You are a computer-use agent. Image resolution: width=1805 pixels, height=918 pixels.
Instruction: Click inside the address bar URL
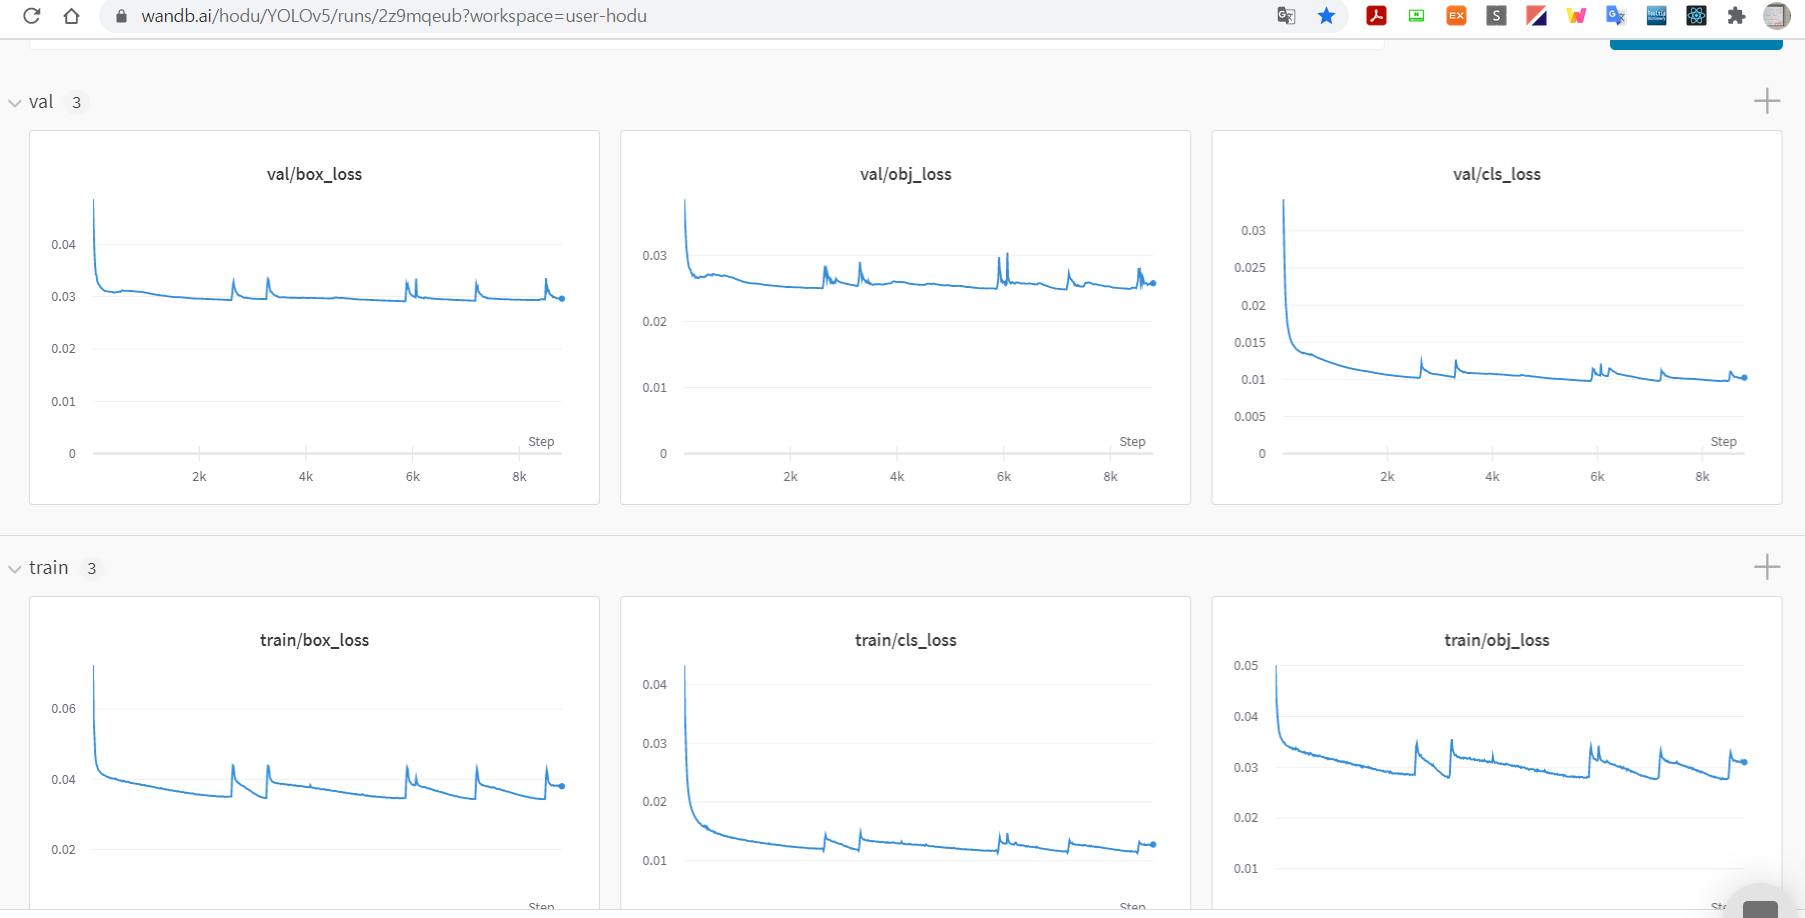(x=395, y=16)
